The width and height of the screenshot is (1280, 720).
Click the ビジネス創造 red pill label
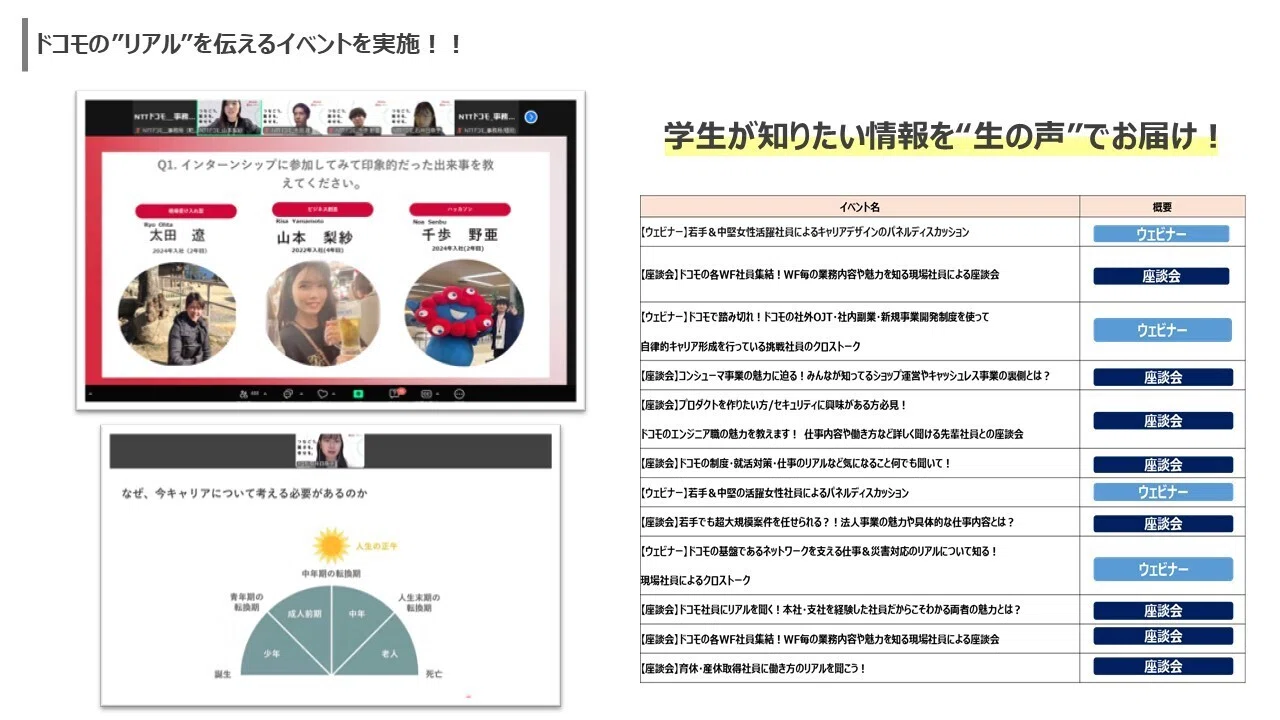click(x=322, y=209)
